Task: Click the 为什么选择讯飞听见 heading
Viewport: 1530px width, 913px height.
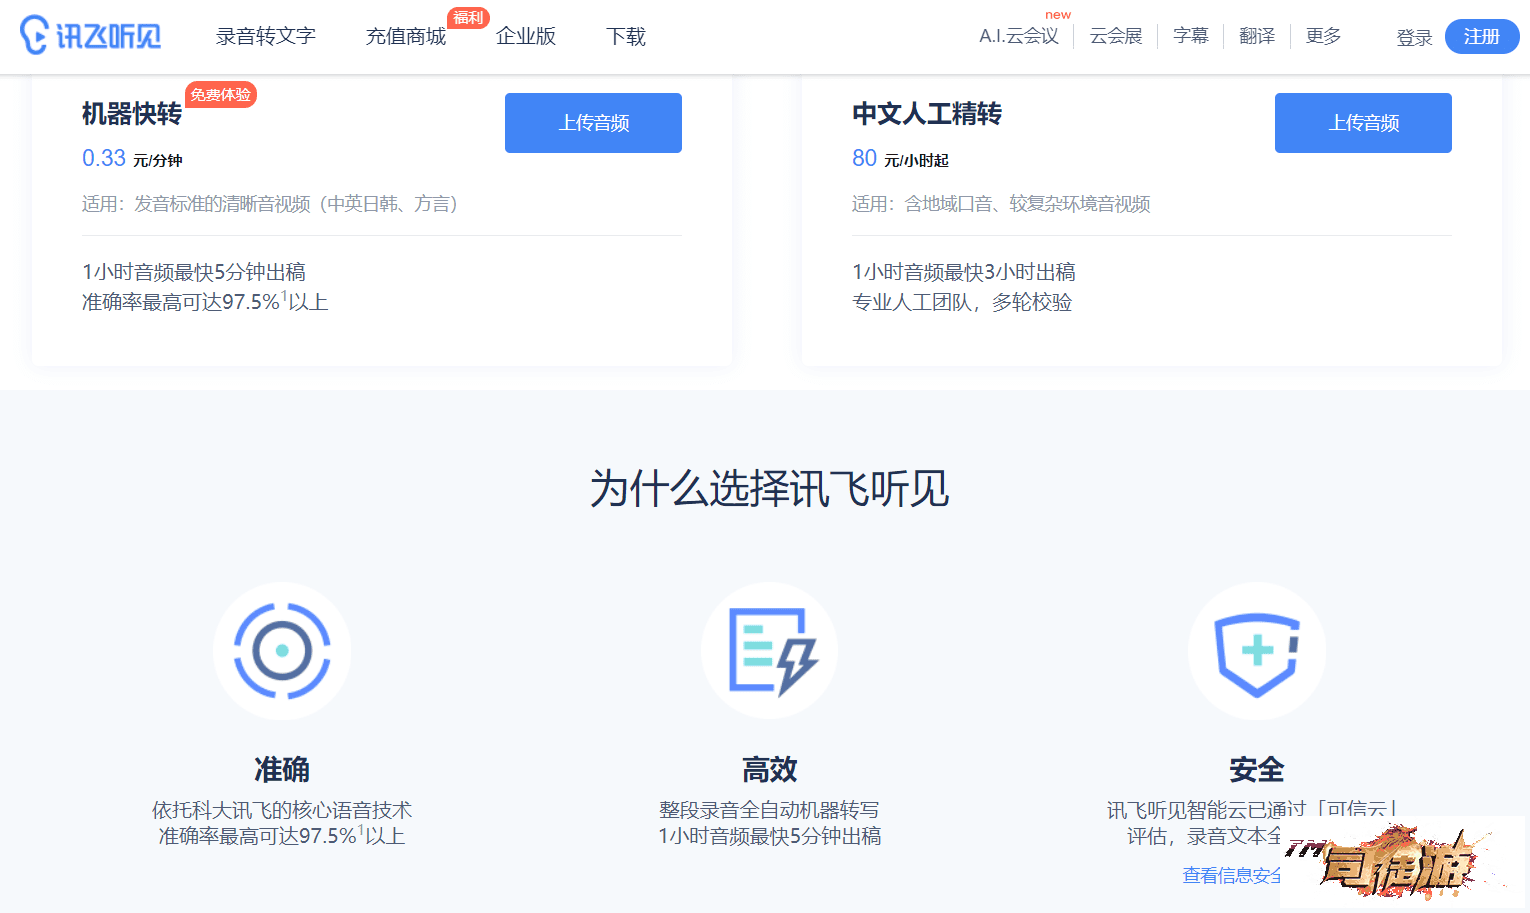Action: [770, 489]
